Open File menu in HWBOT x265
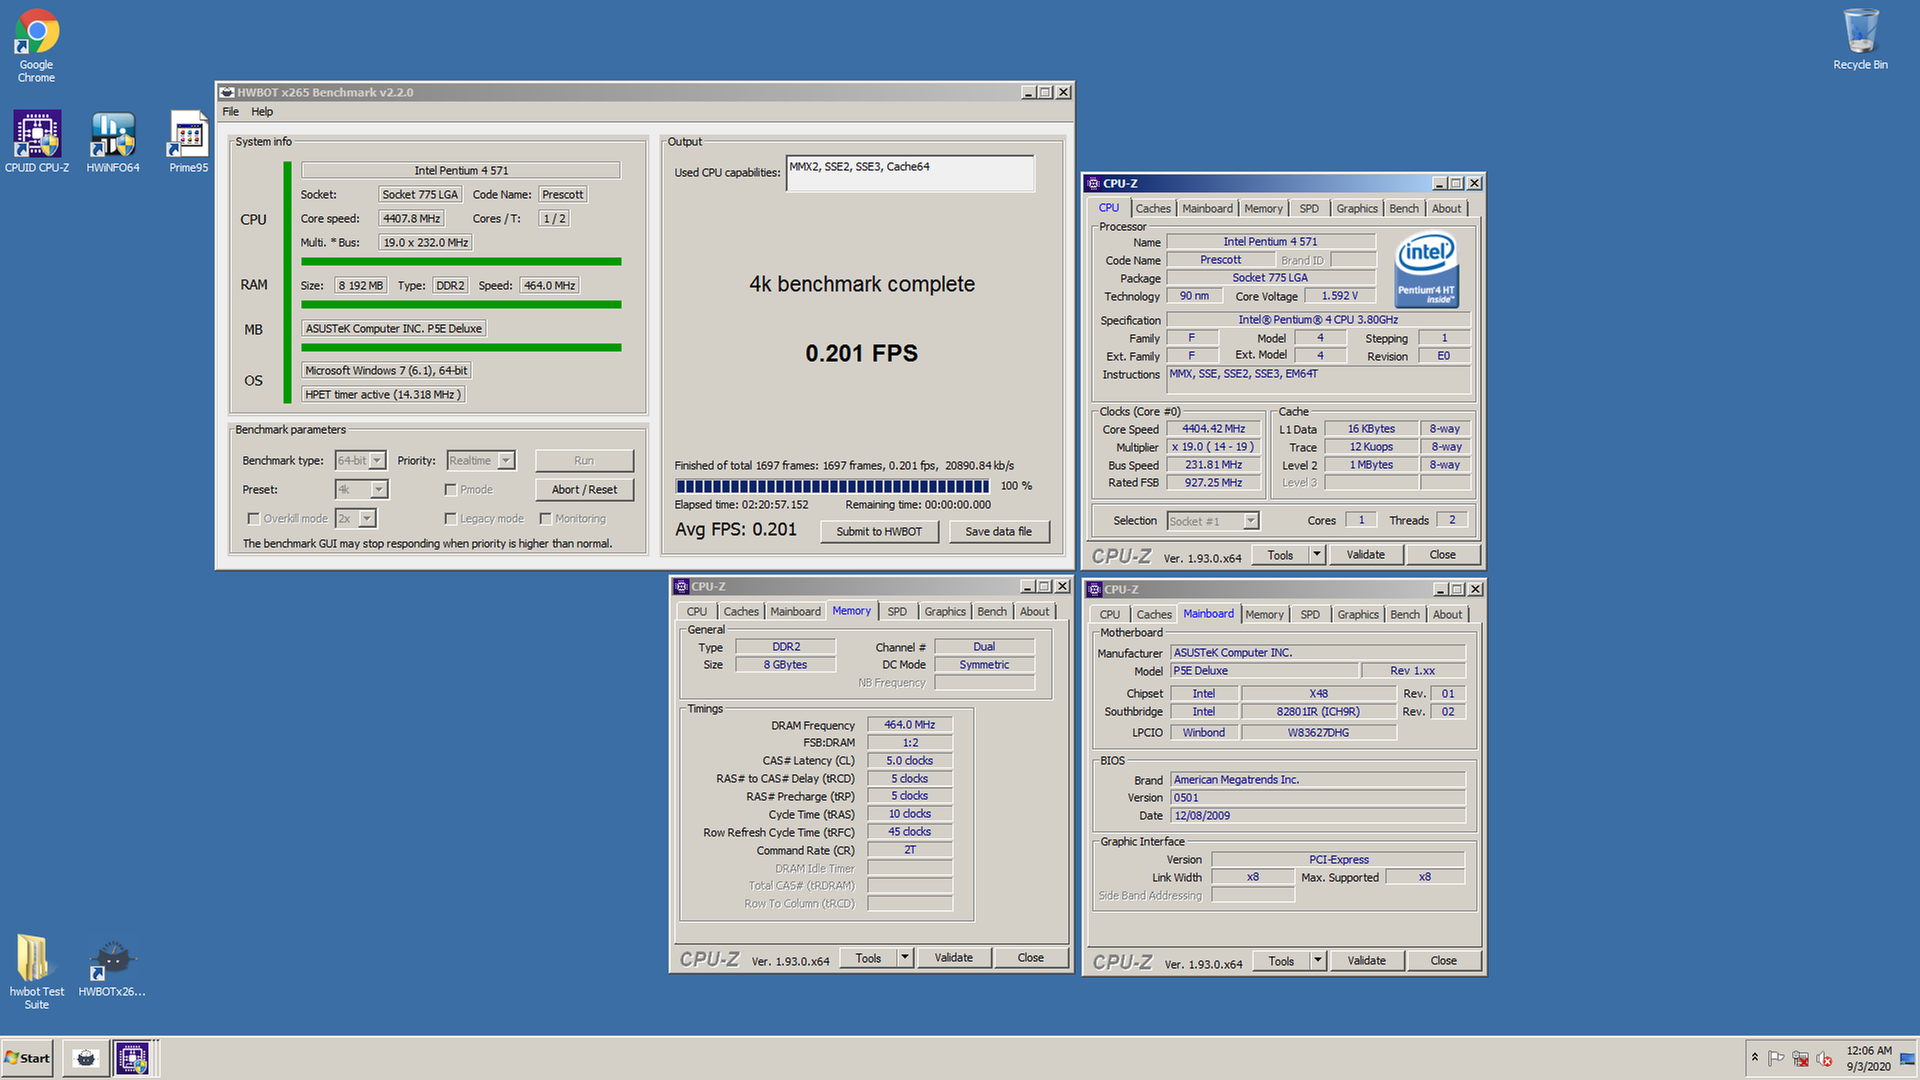Image resolution: width=1920 pixels, height=1080 pixels. [230, 112]
